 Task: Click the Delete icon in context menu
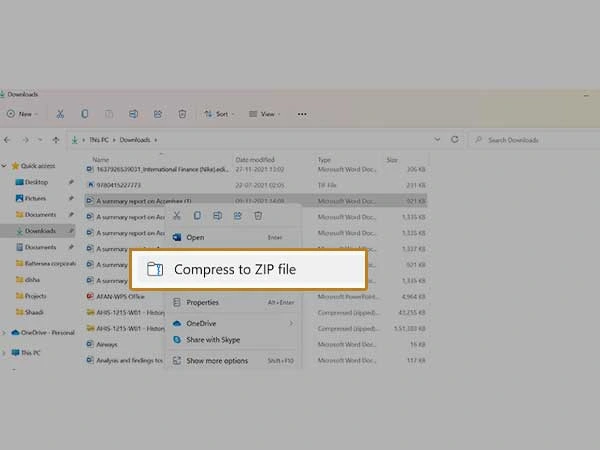(258, 215)
